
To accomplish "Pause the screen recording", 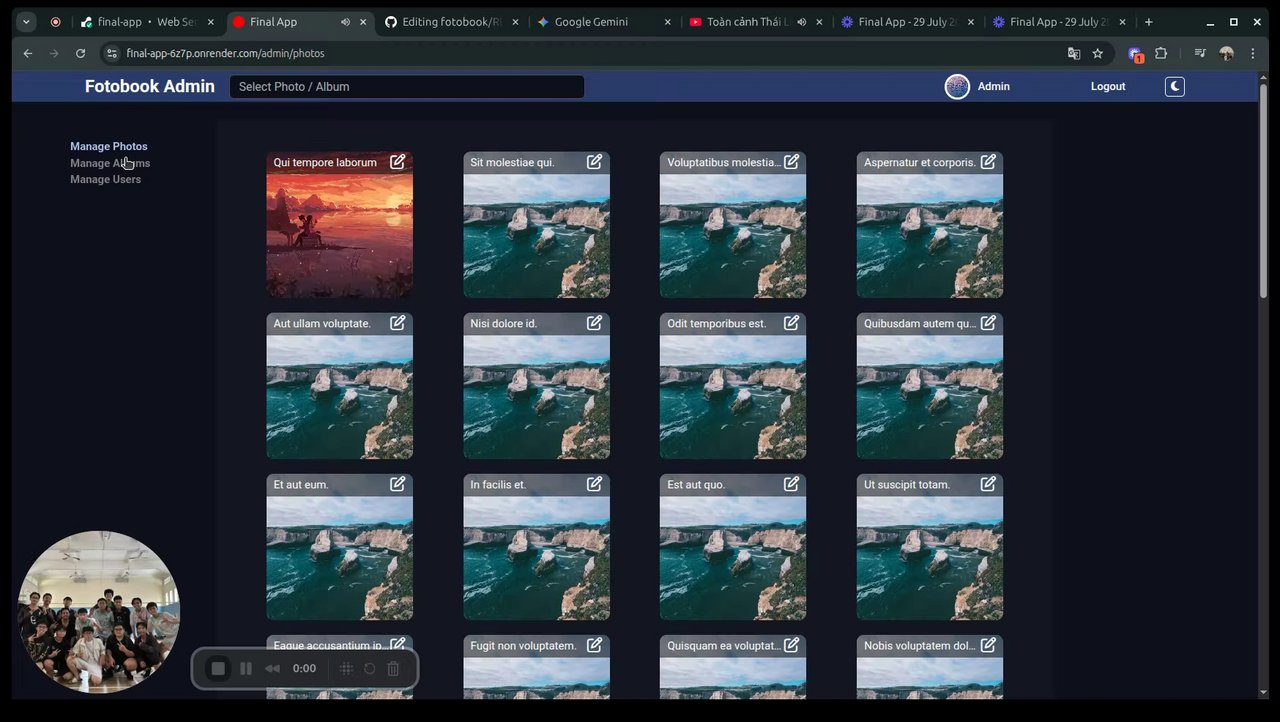I will 246,669.
